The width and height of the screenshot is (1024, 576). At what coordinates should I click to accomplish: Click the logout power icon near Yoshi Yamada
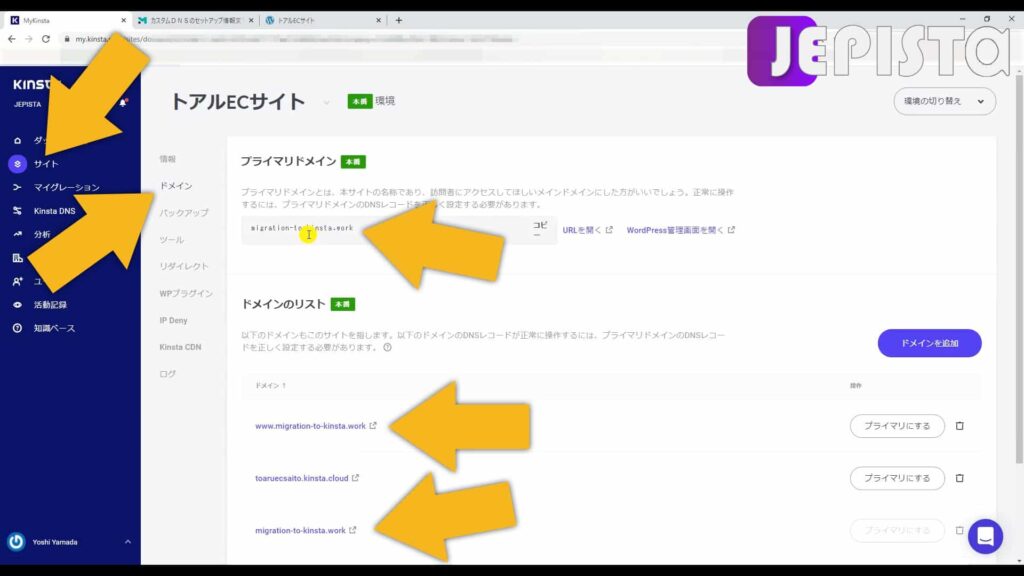tap(15, 542)
